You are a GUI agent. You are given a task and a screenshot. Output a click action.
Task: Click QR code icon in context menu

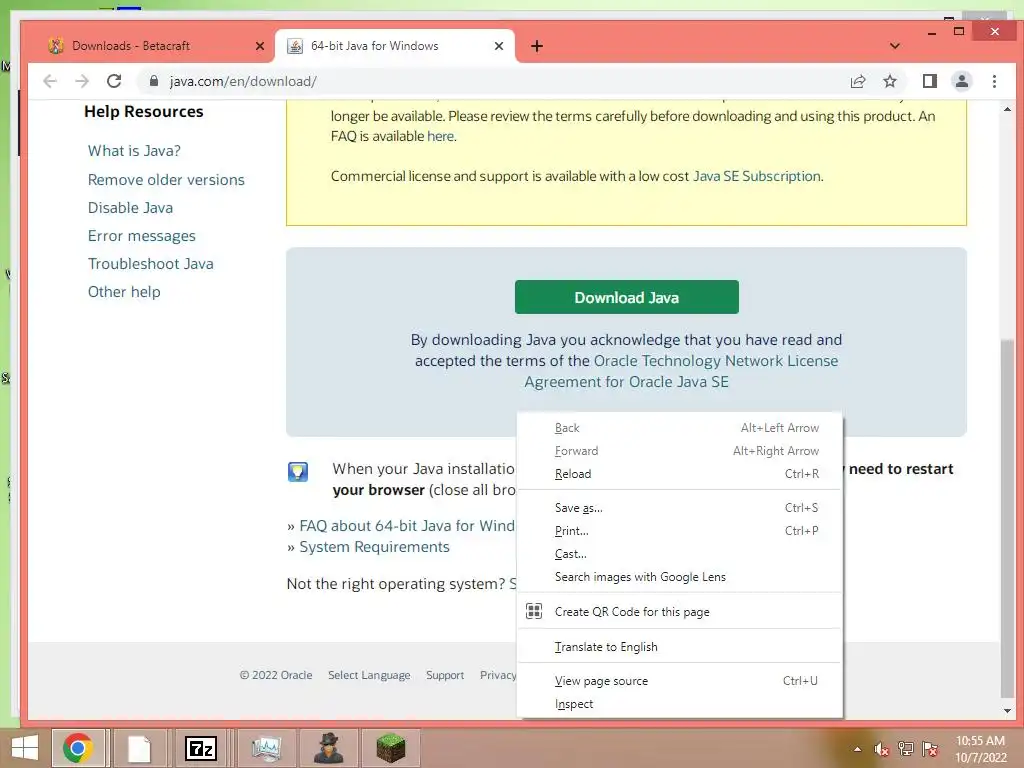534,611
